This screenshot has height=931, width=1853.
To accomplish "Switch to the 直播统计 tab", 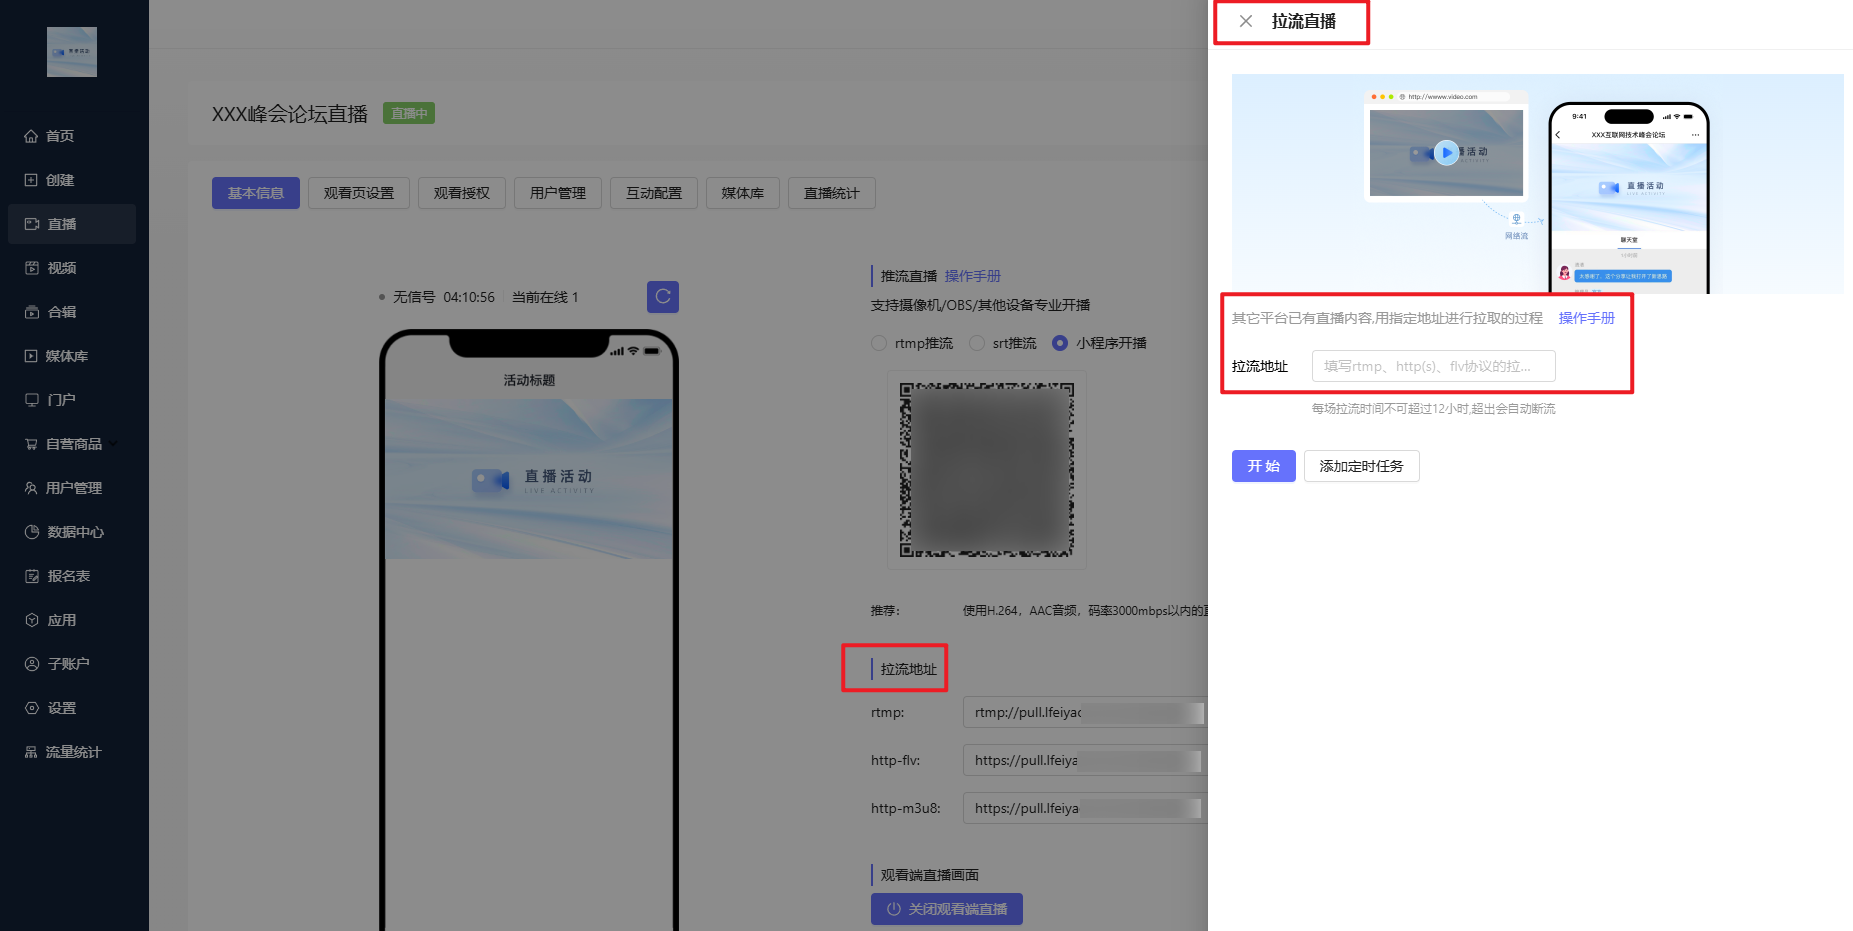I will [x=831, y=193].
